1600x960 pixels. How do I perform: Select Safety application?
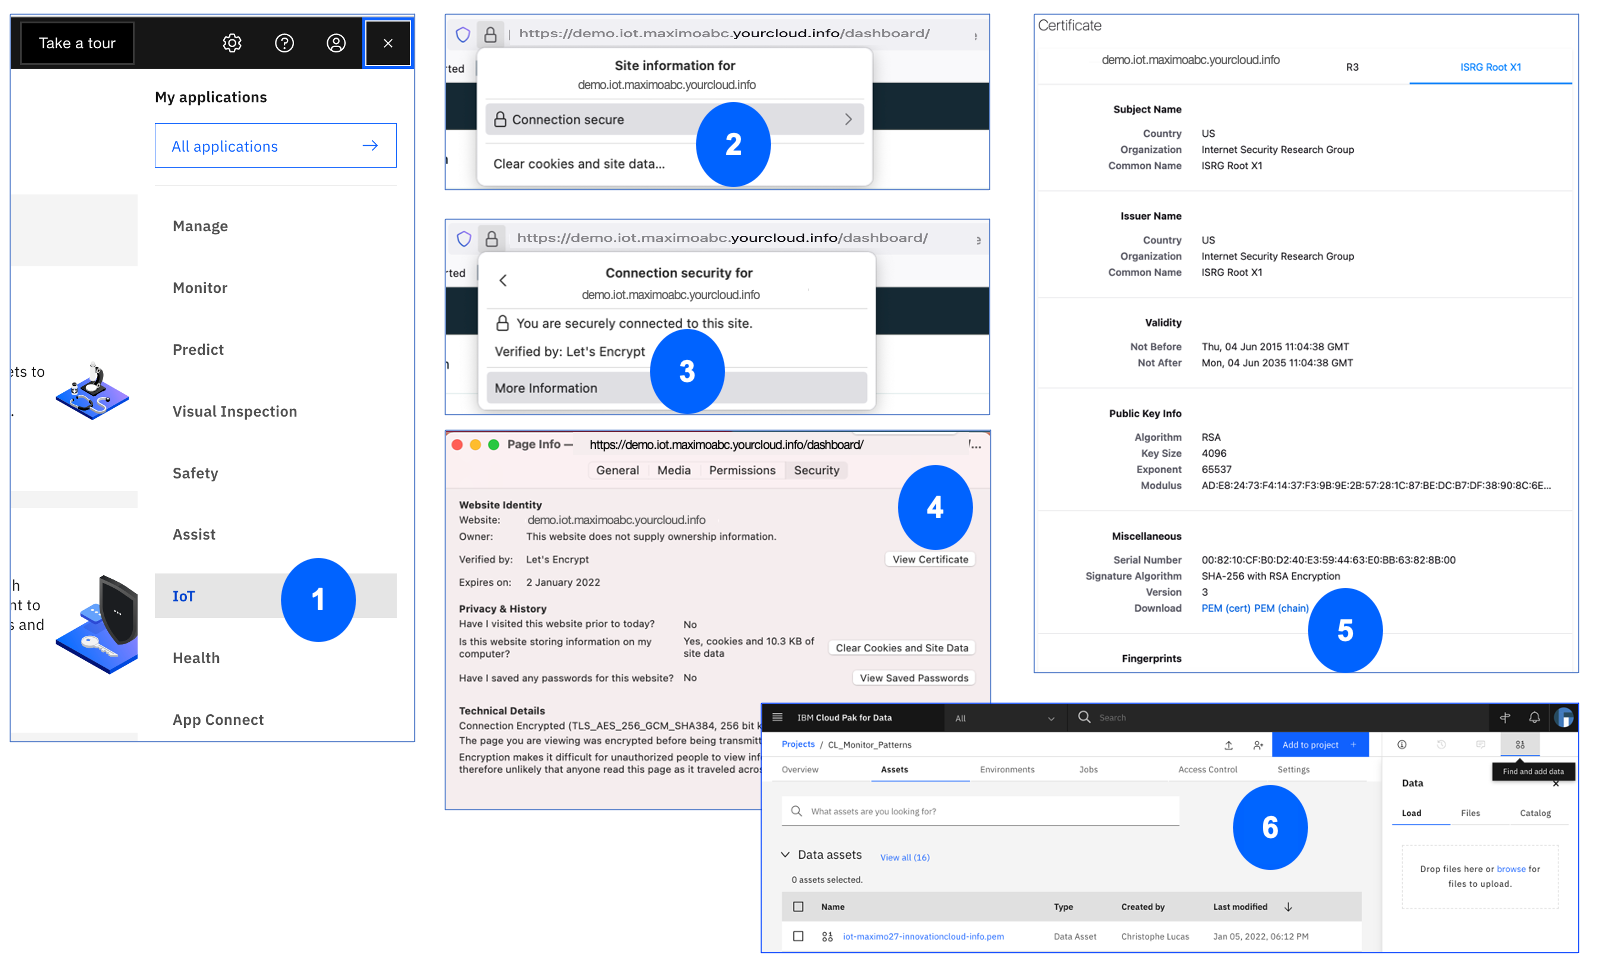pos(195,473)
